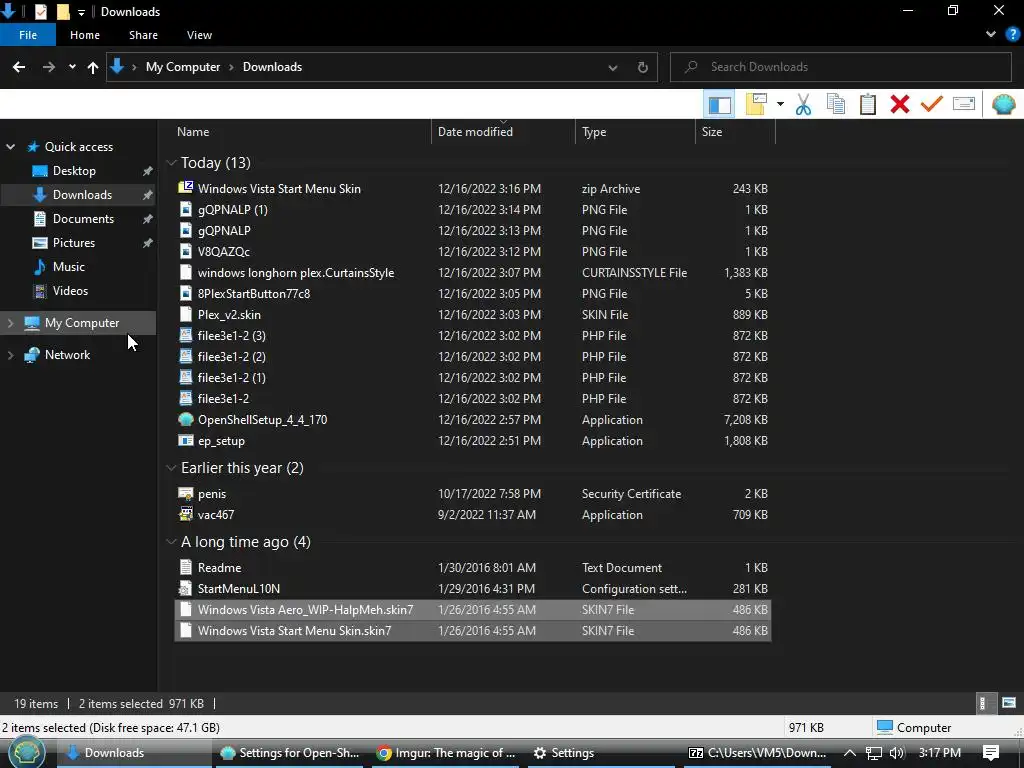Select Pictures in the navigation pane
This screenshot has width=1024, height=768.
[x=74, y=243]
